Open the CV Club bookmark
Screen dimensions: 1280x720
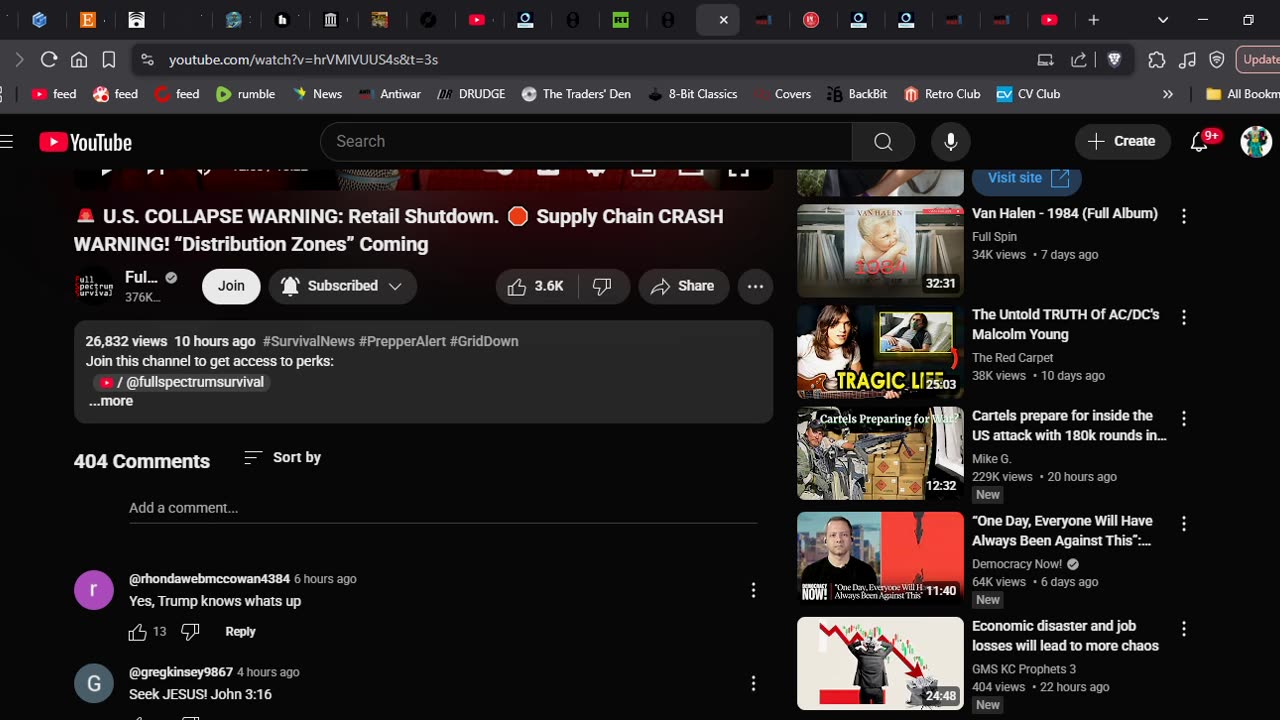(x=1028, y=94)
